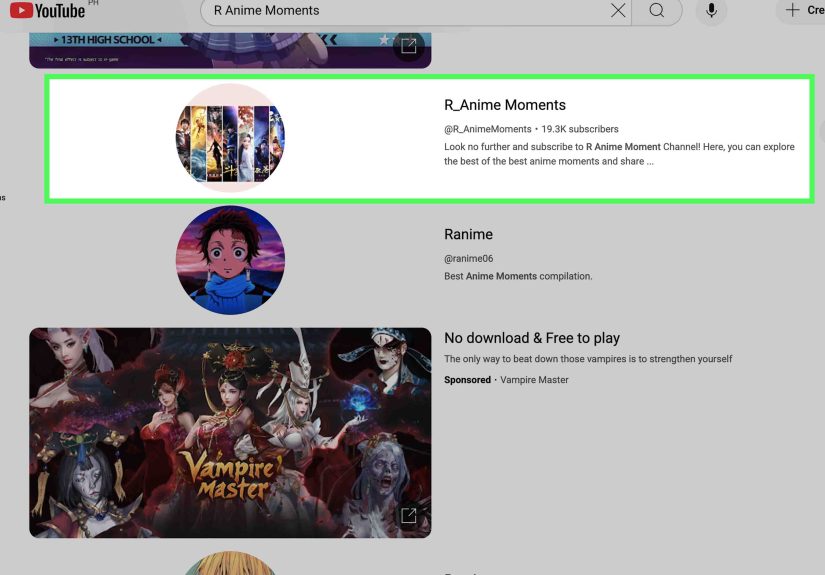The height and width of the screenshot is (575, 825).
Task: Click the 19.3K subscribers count text
Action: 580,129
